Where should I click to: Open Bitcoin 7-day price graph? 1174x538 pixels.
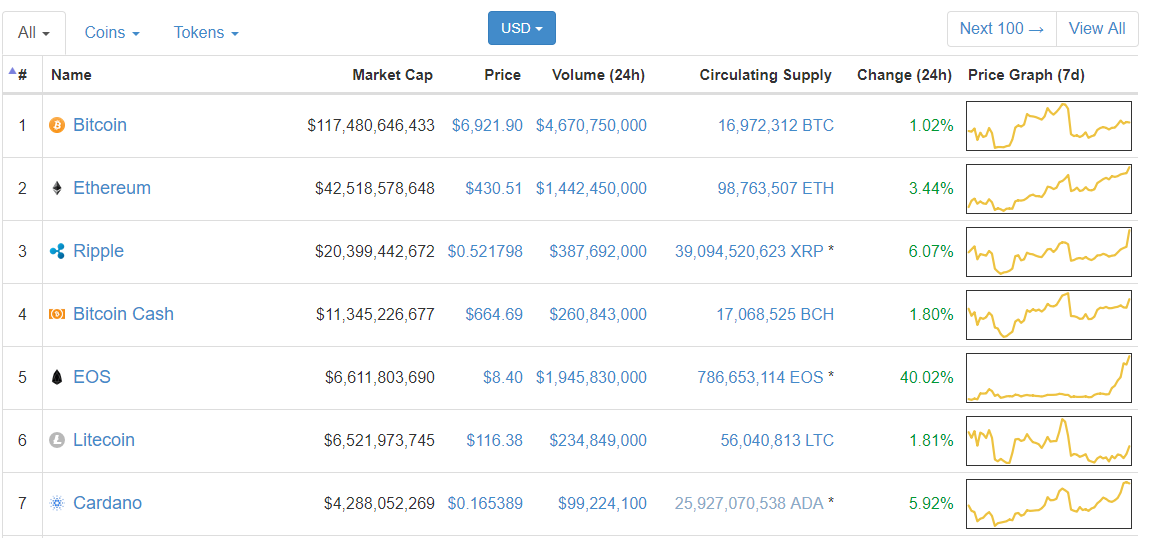[x=1048, y=126]
